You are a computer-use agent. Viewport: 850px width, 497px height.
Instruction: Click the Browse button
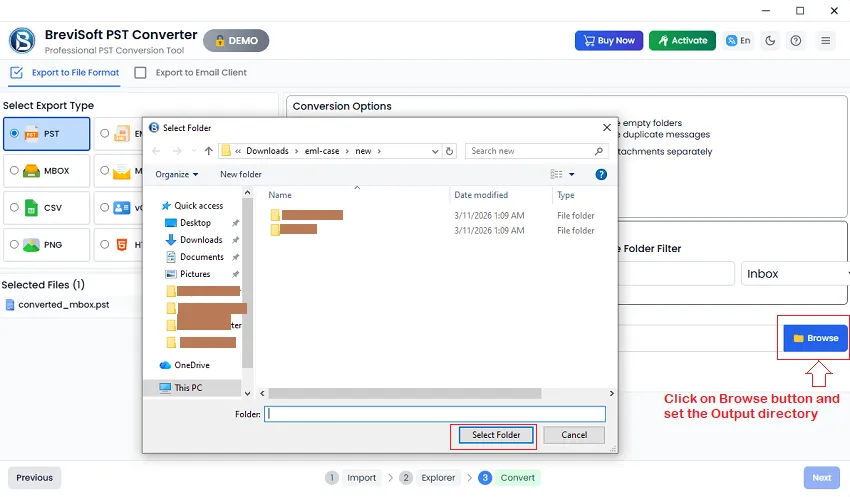(x=815, y=338)
